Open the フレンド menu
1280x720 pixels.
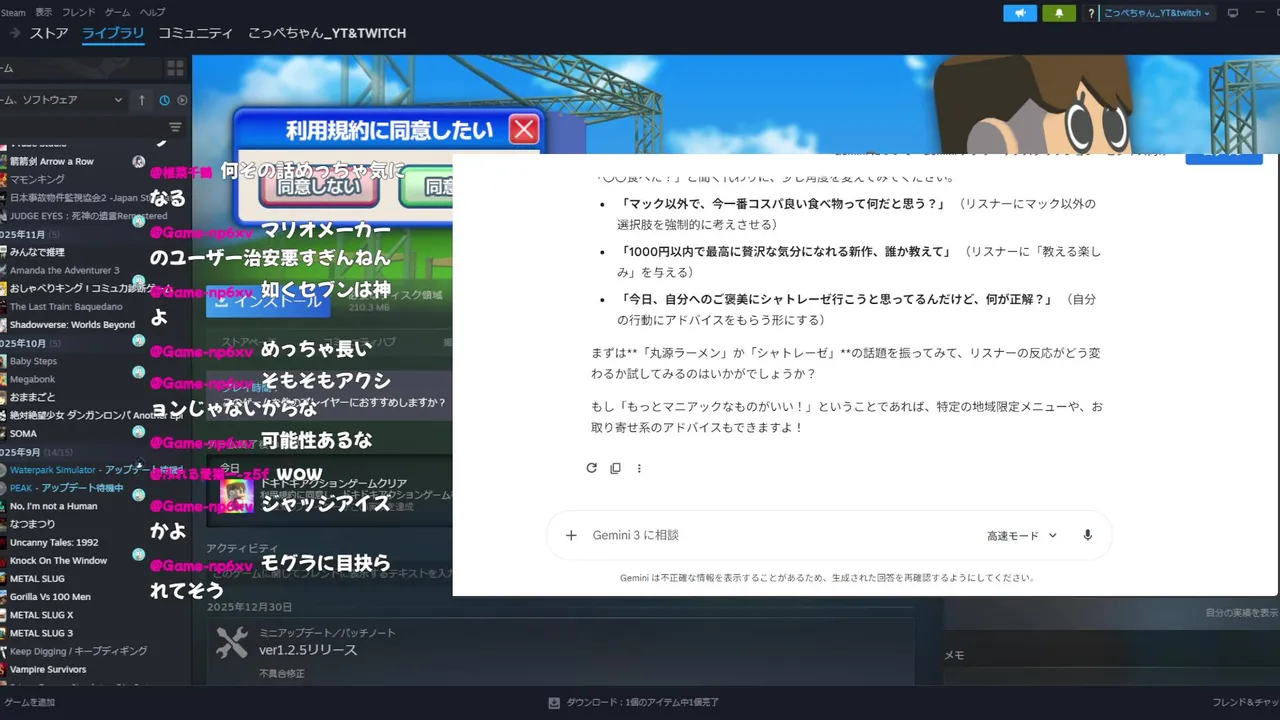coord(79,12)
